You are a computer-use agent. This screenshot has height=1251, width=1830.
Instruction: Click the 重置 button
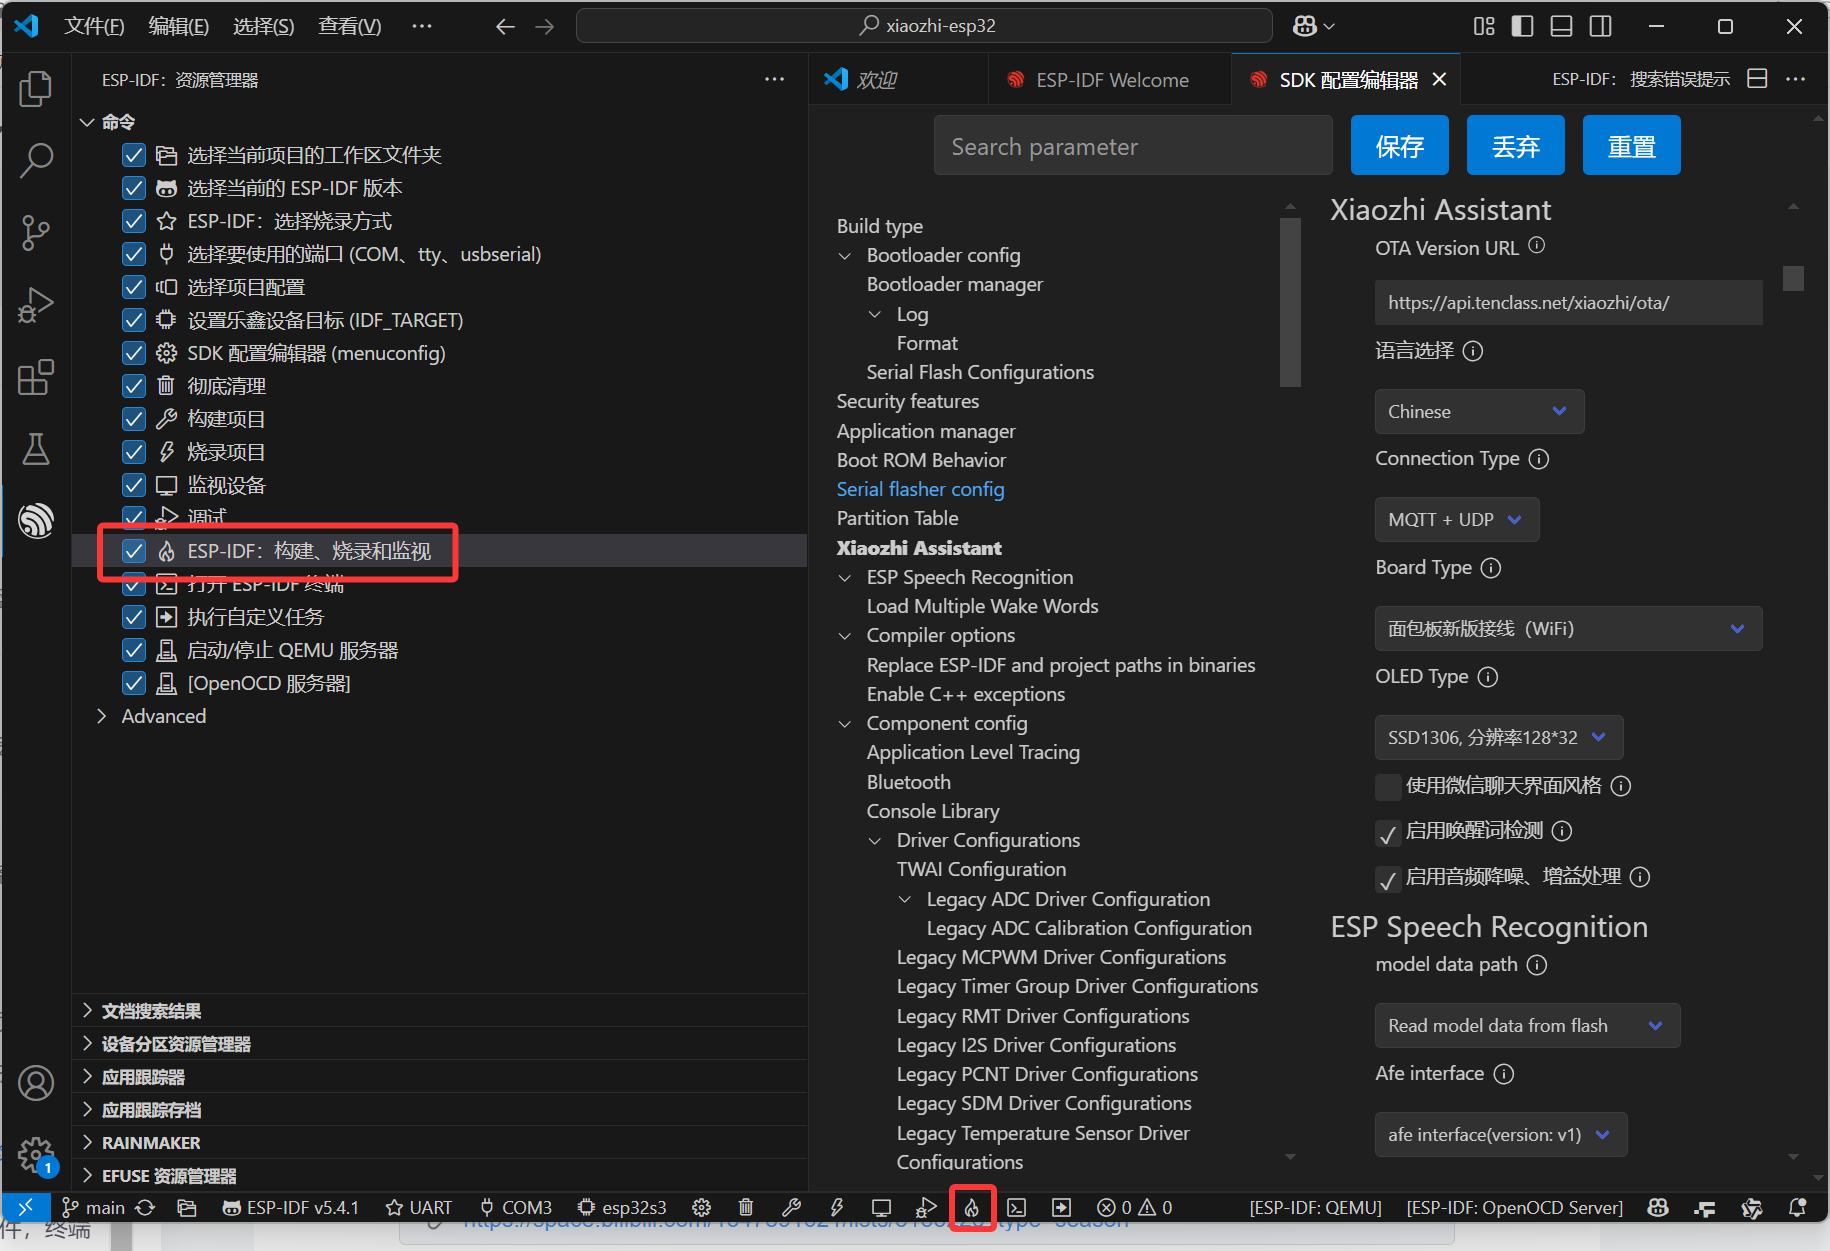pyautogui.click(x=1631, y=146)
